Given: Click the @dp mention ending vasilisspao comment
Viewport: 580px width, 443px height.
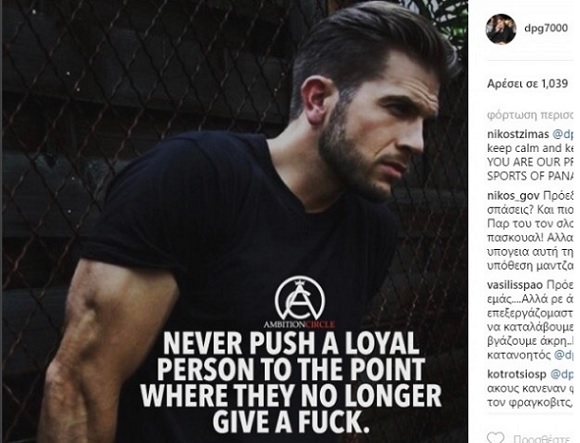Looking at the screenshot, I should click(x=564, y=355).
